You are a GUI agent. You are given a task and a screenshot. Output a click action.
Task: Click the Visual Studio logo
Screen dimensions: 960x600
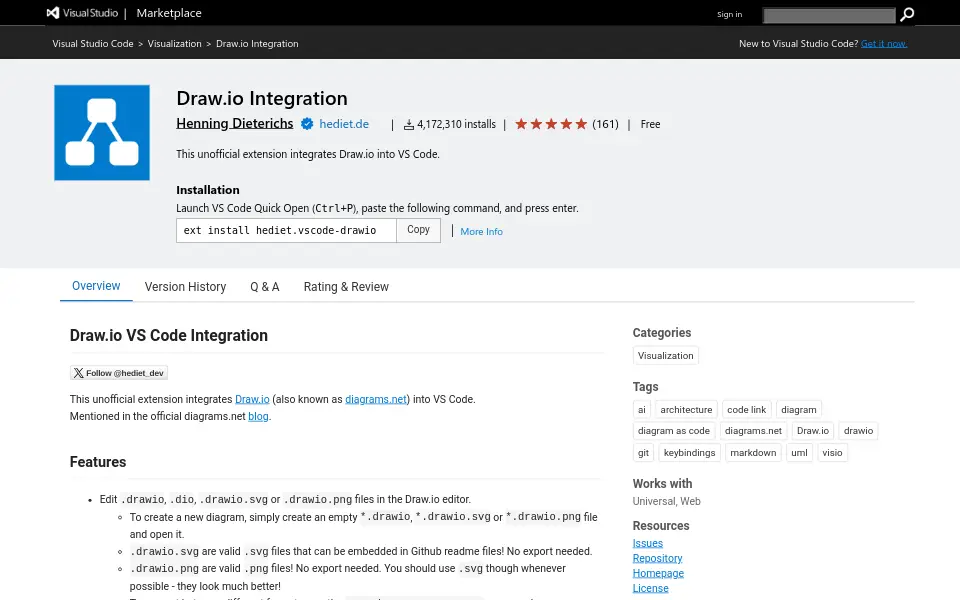tap(82, 13)
